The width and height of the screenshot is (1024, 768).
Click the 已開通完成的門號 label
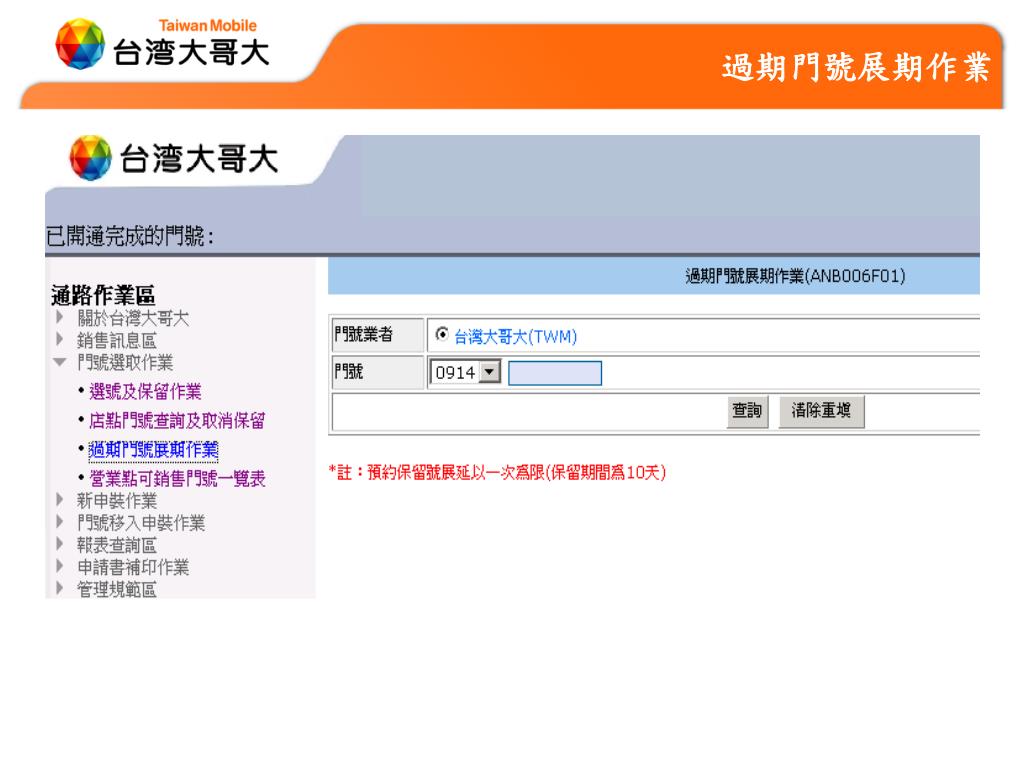130,236
